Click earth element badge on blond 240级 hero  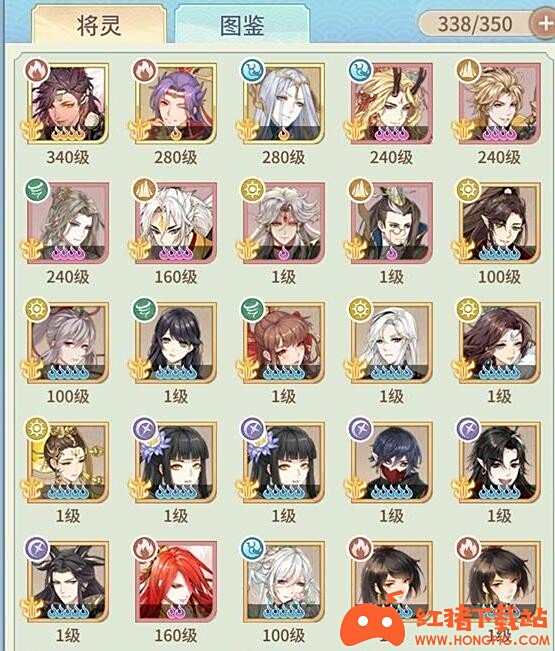(468, 70)
